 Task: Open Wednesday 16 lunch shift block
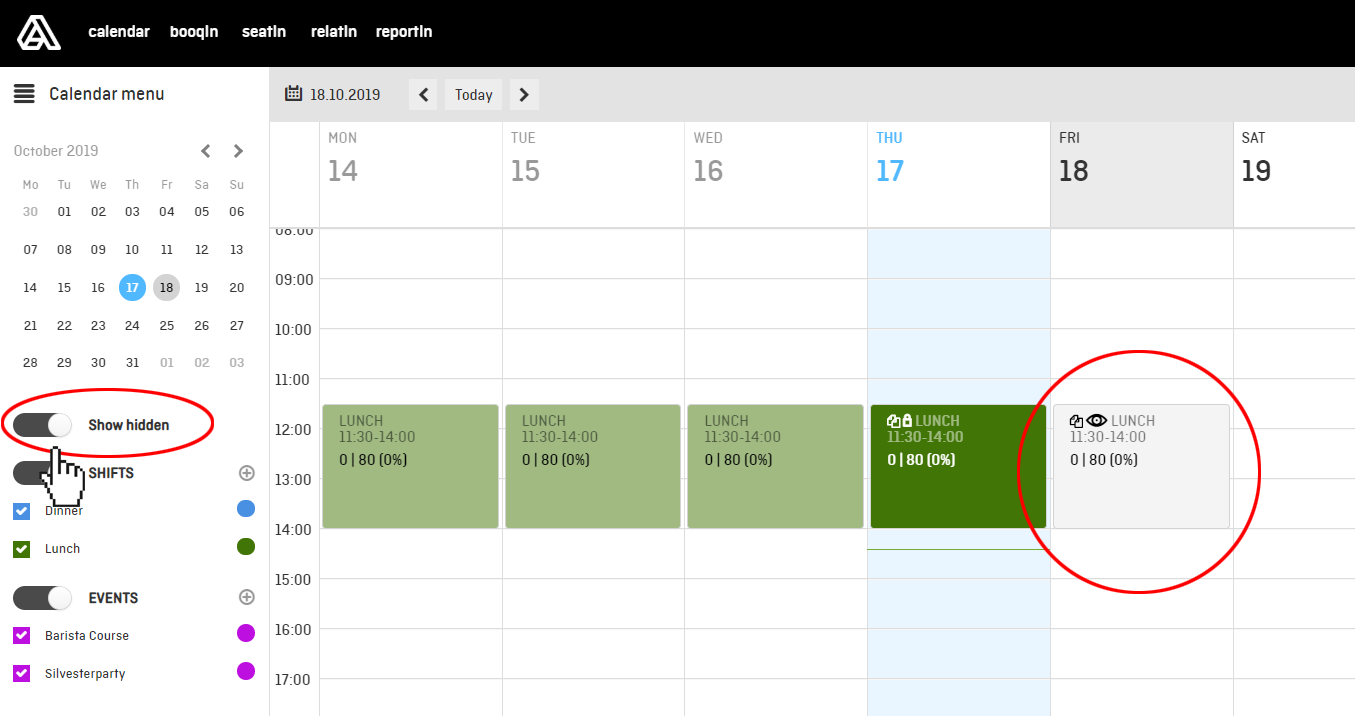[775, 466]
